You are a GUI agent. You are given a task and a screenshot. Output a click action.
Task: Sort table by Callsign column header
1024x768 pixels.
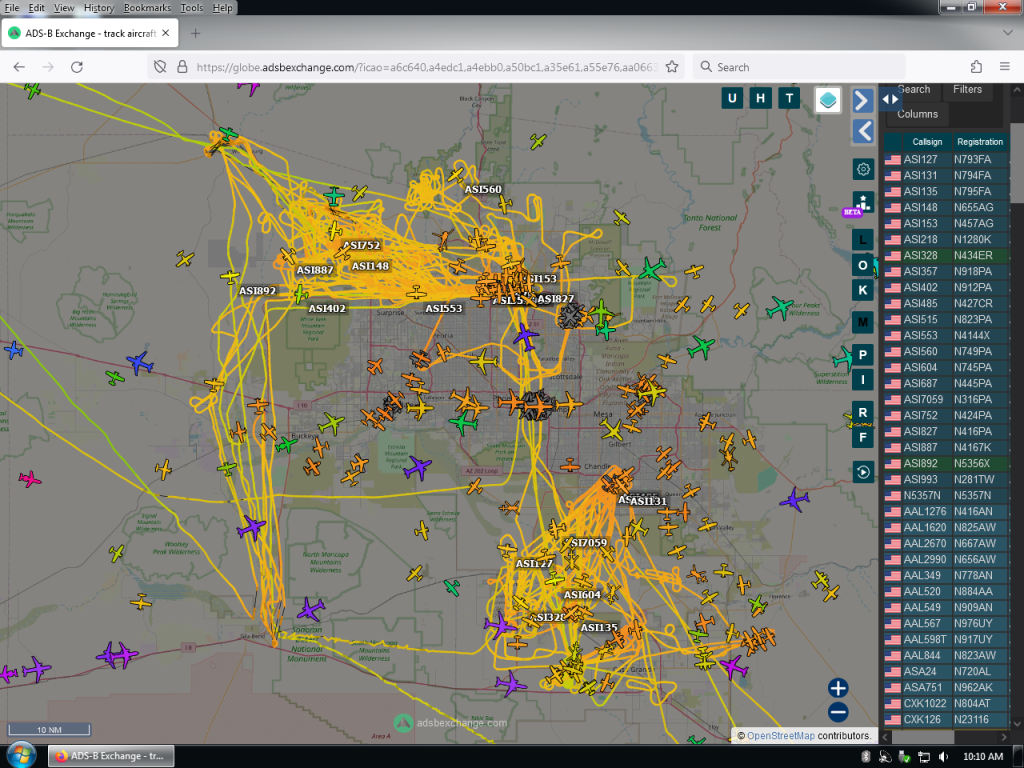pos(927,142)
